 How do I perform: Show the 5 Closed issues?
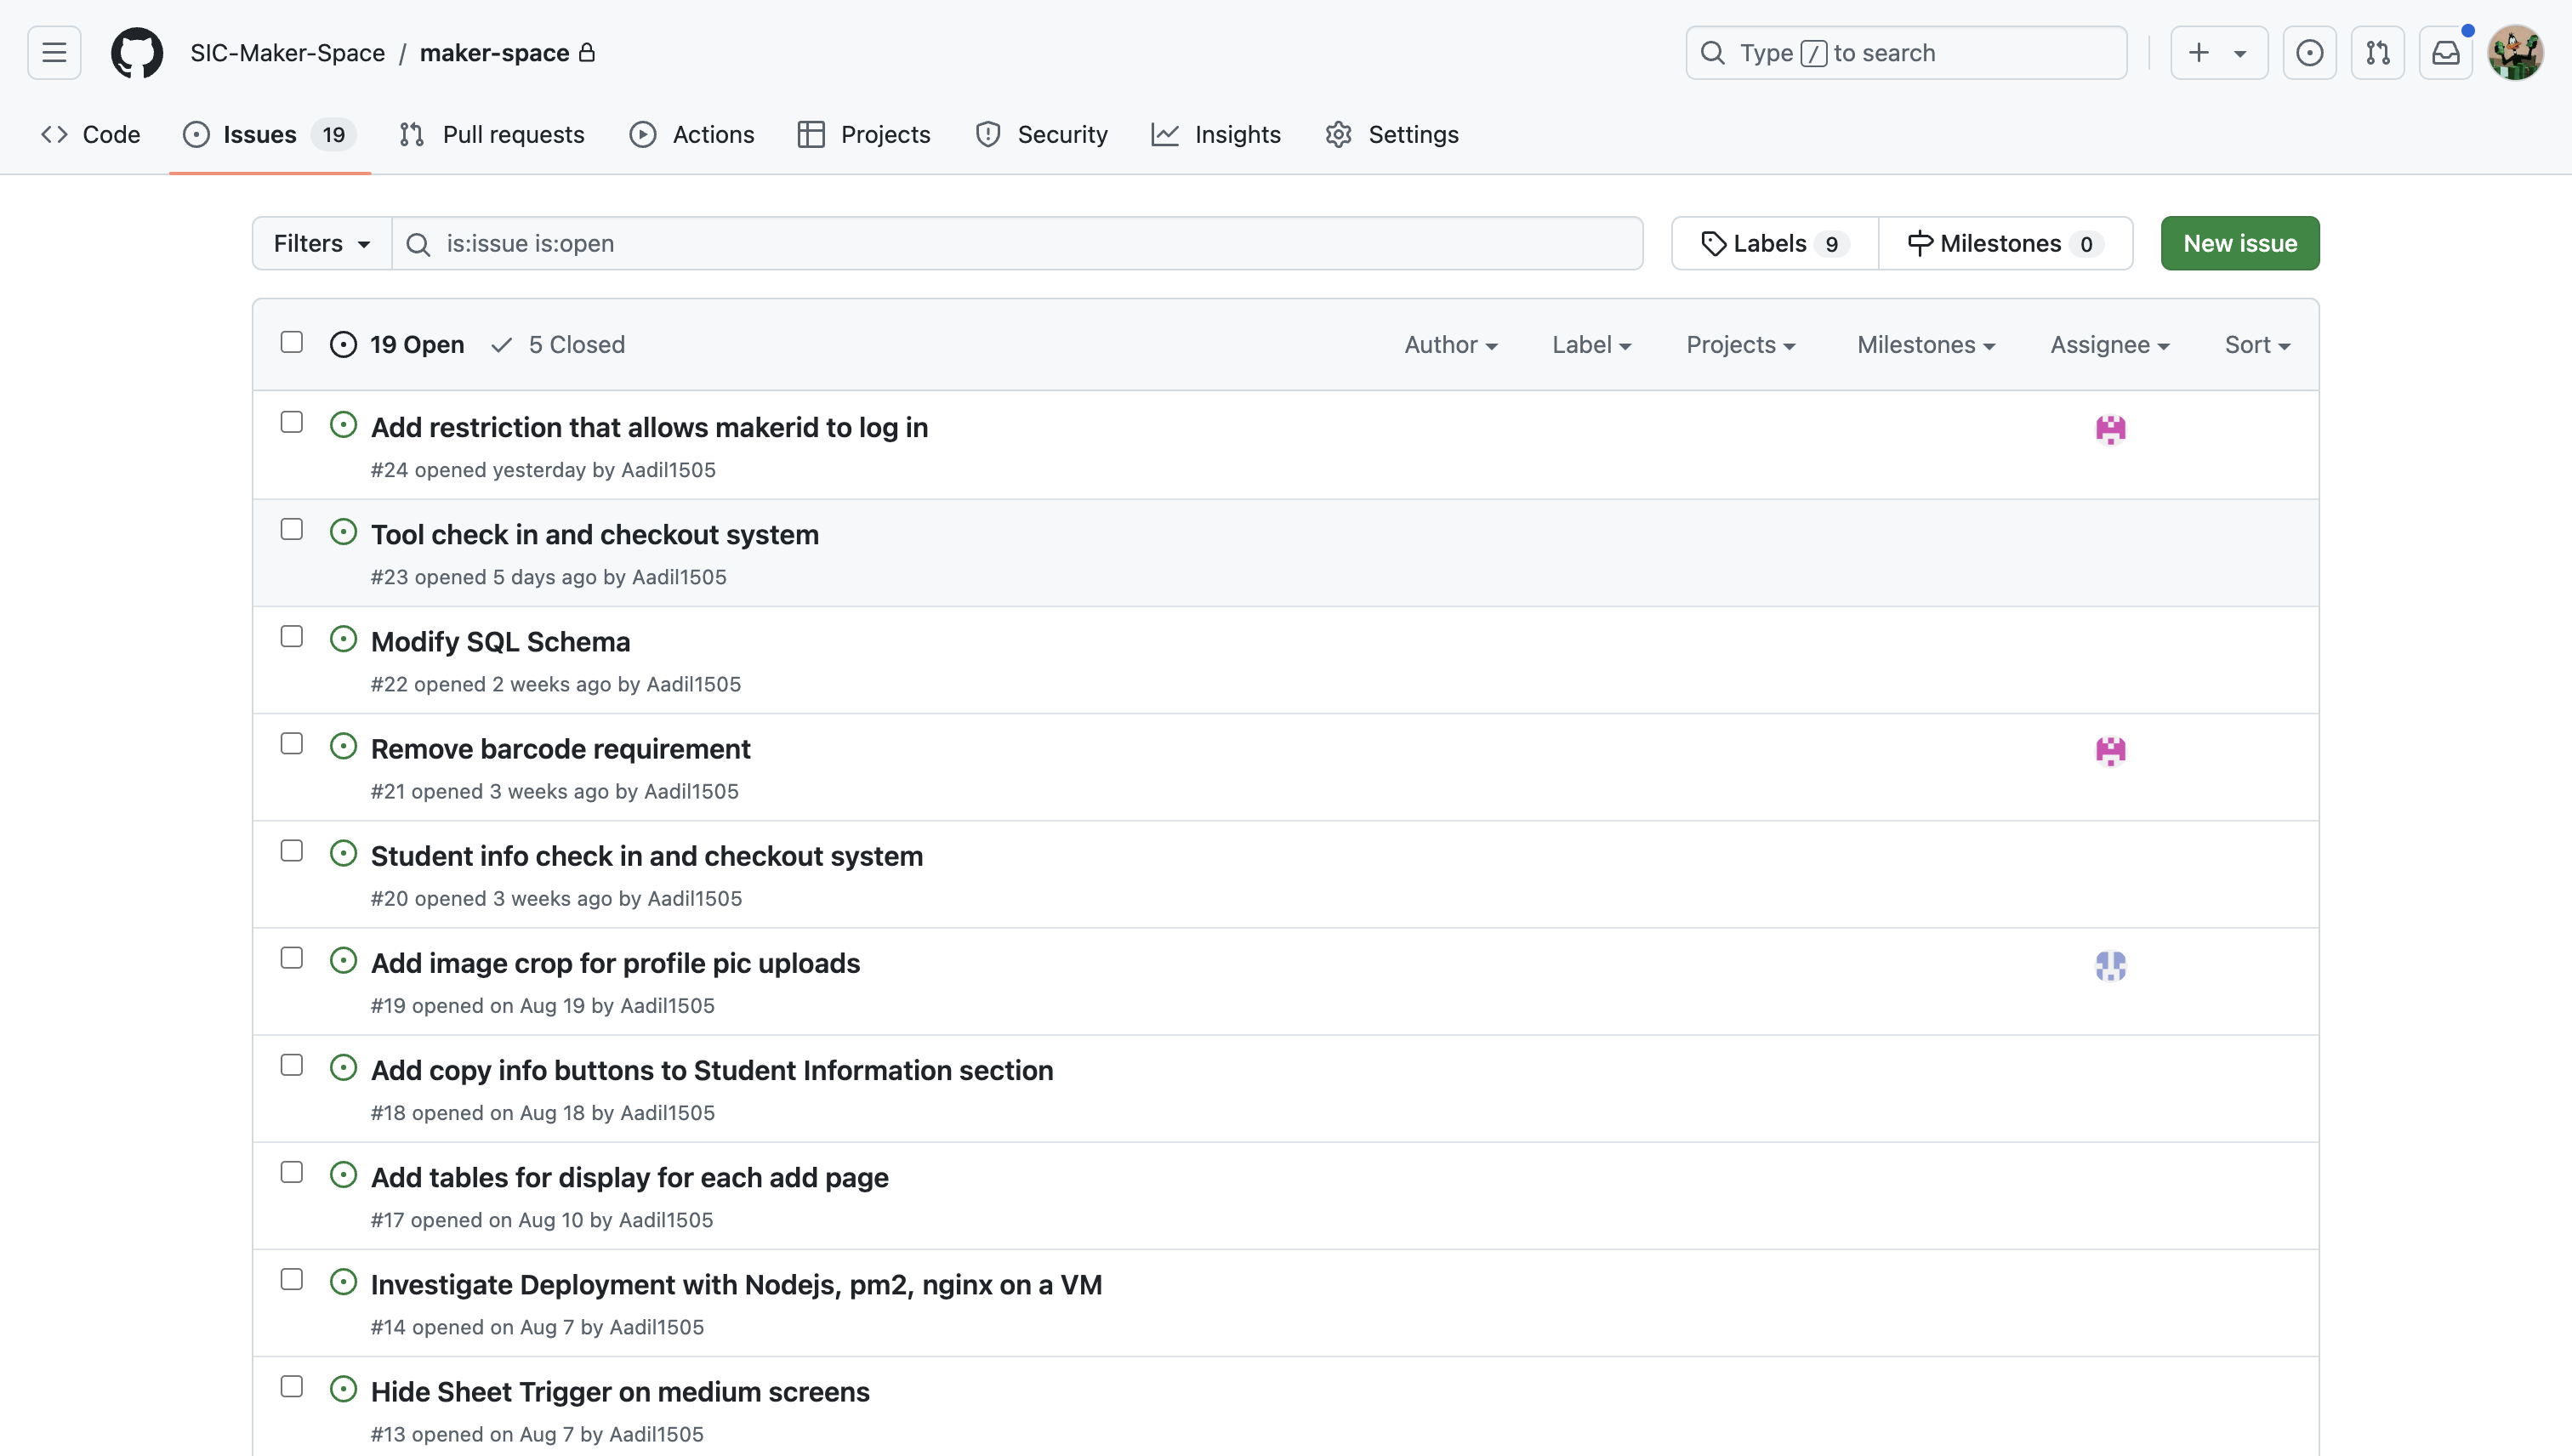[x=558, y=344]
